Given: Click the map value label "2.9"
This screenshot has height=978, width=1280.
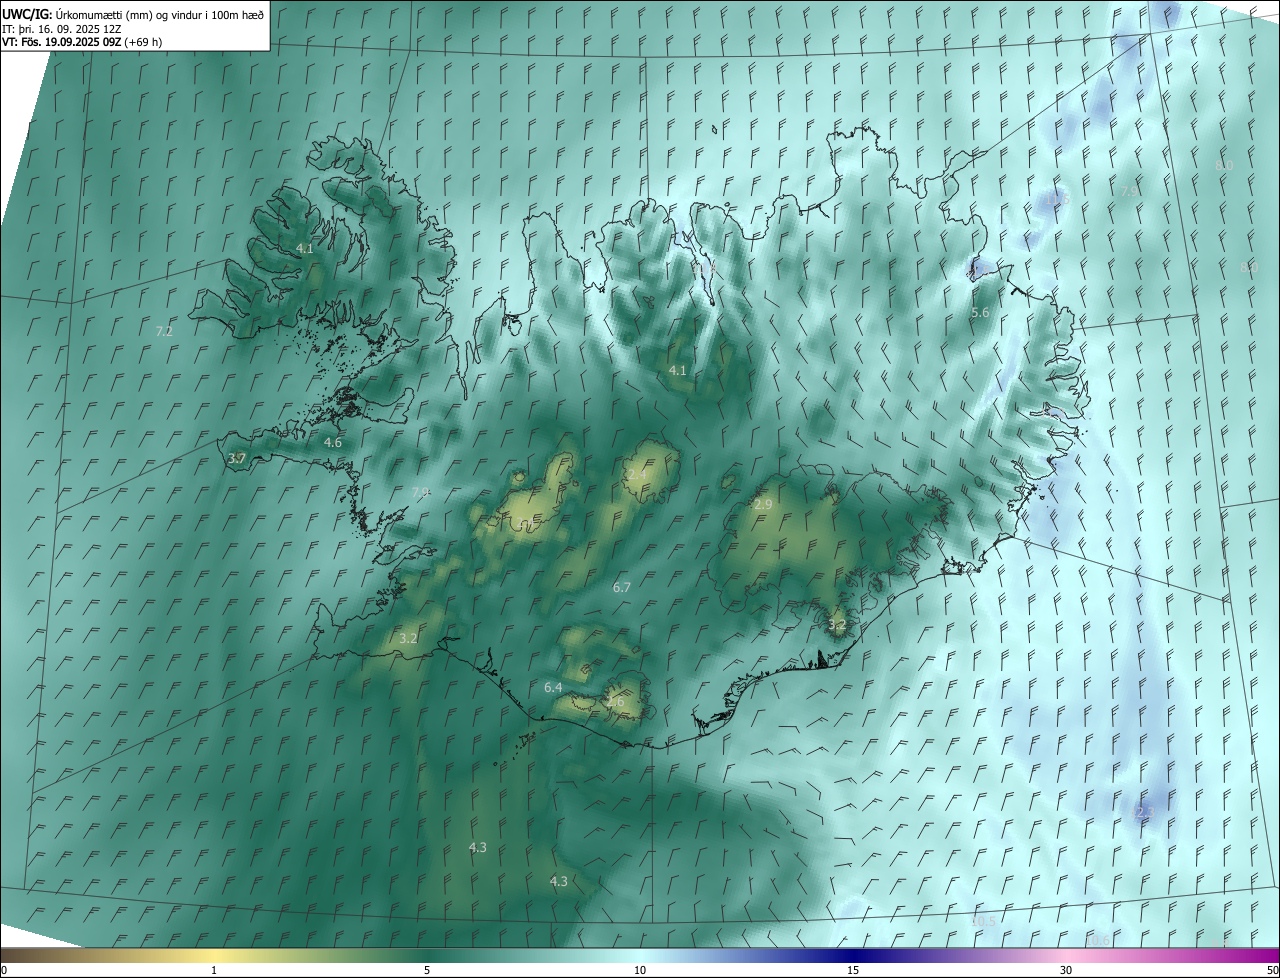Looking at the screenshot, I should pyautogui.click(x=763, y=505).
